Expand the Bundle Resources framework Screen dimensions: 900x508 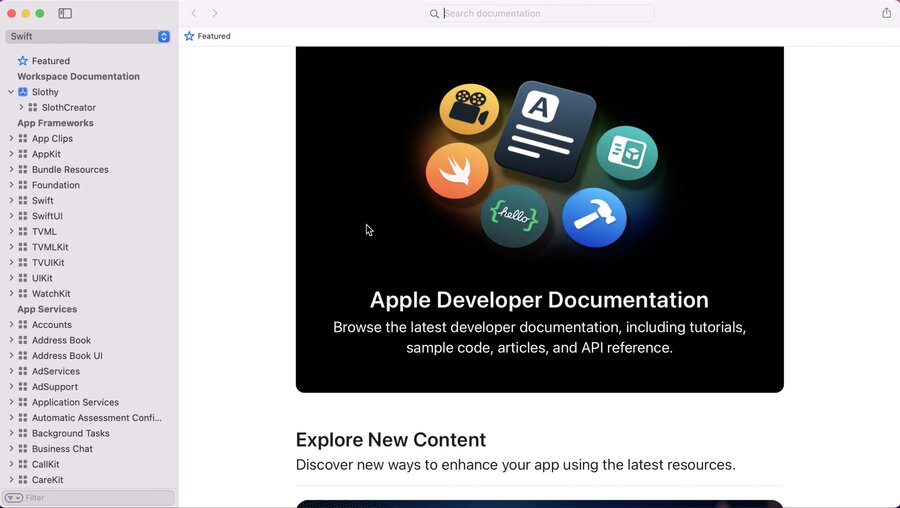pos(11,169)
